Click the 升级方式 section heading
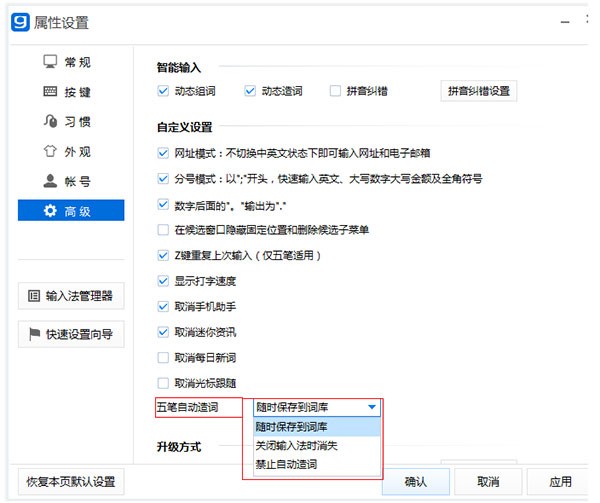 click(179, 447)
